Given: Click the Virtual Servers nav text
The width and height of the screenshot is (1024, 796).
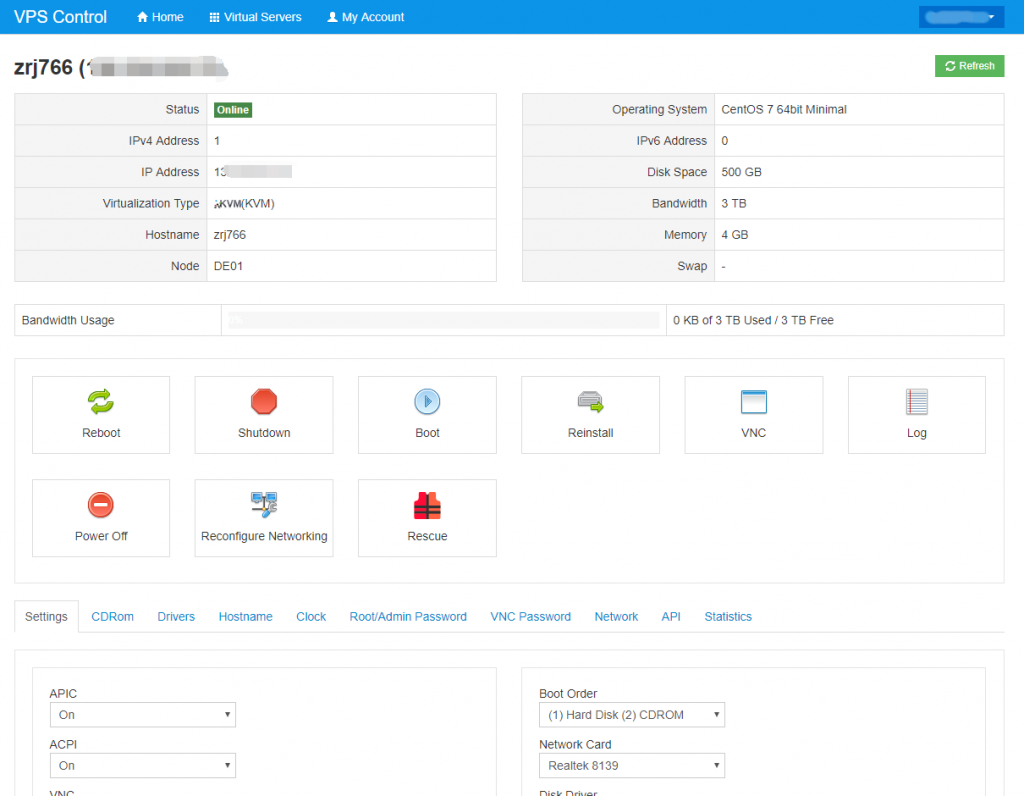Looking at the screenshot, I should pos(263,17).
